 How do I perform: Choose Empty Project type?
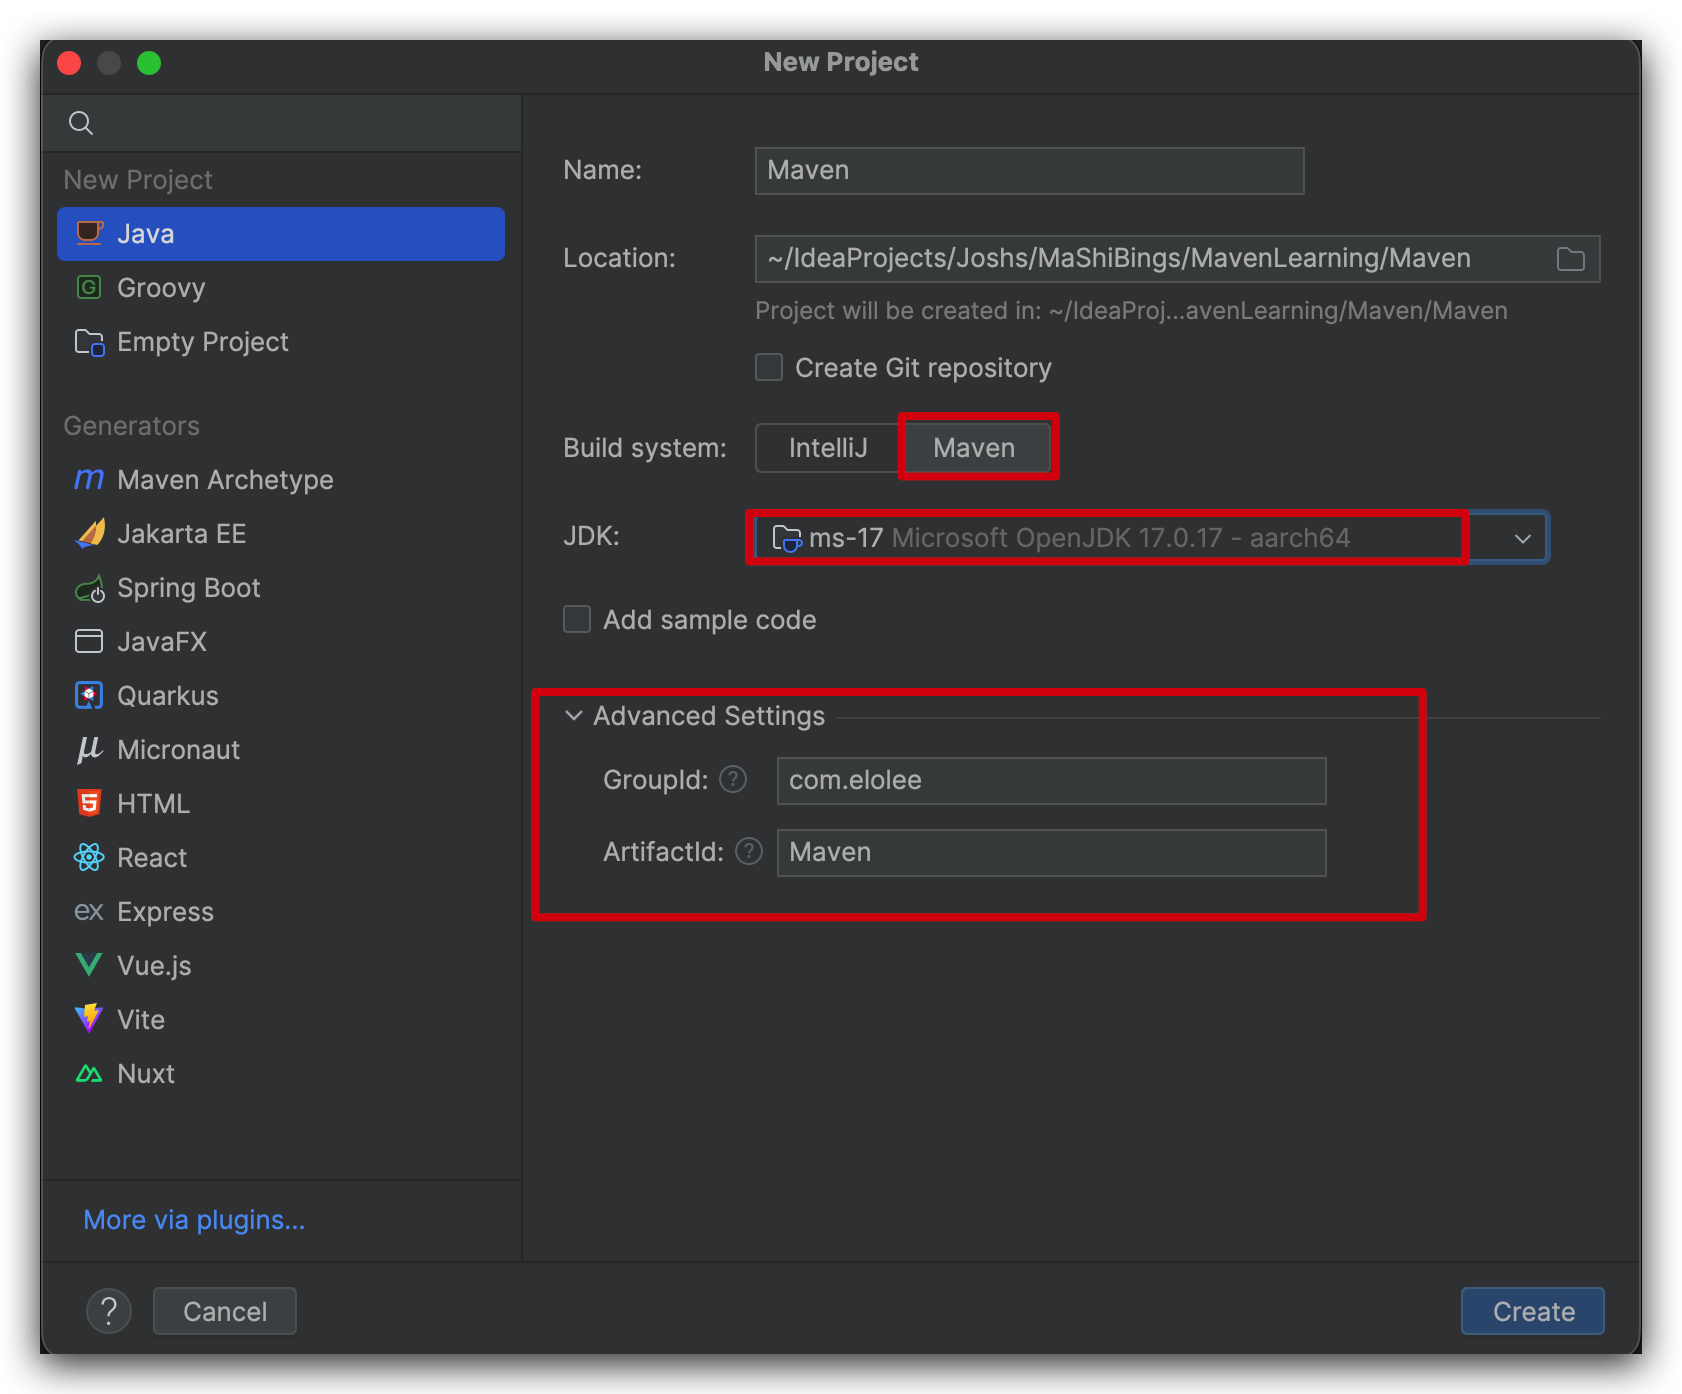pyautogui.click(x=281, y=342)
